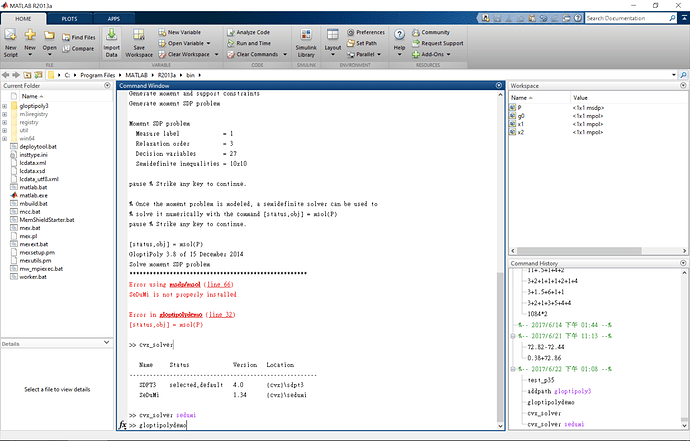Screen dimensions: 690x441
Task: Click the R2013a path segment
Action: pos(166,75)
